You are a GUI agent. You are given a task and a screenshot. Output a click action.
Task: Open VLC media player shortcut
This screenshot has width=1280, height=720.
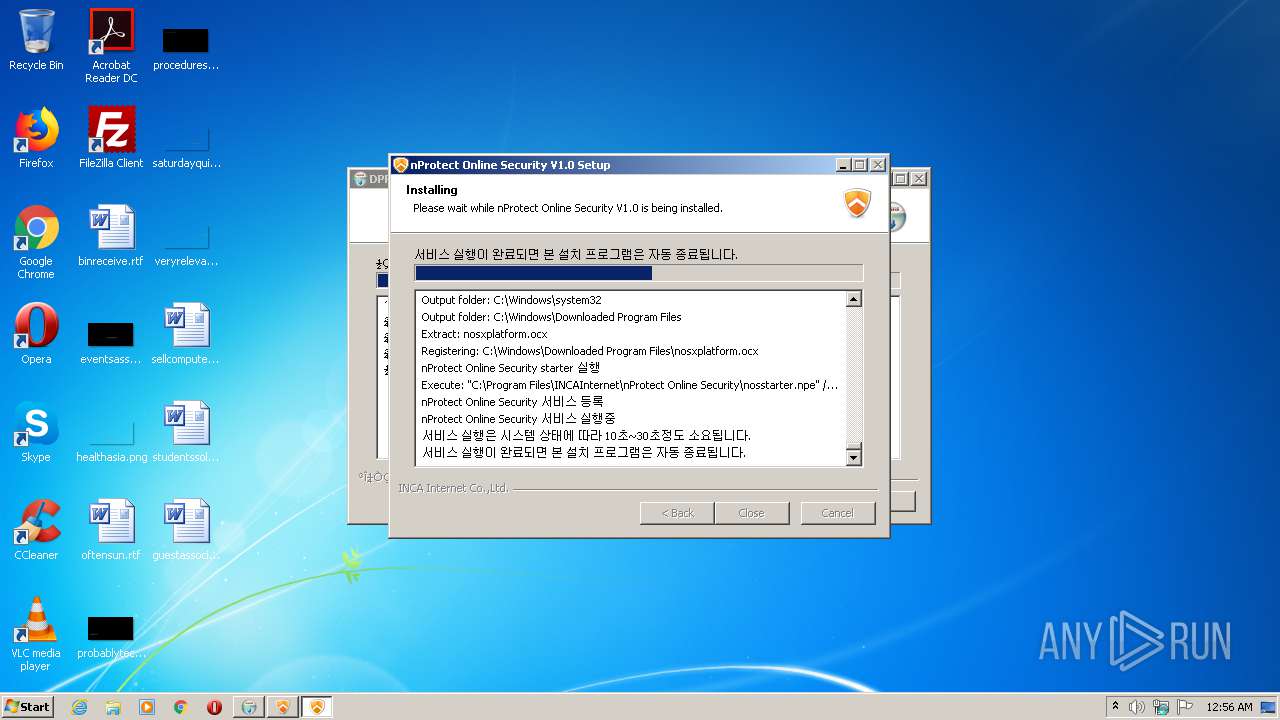36,634
